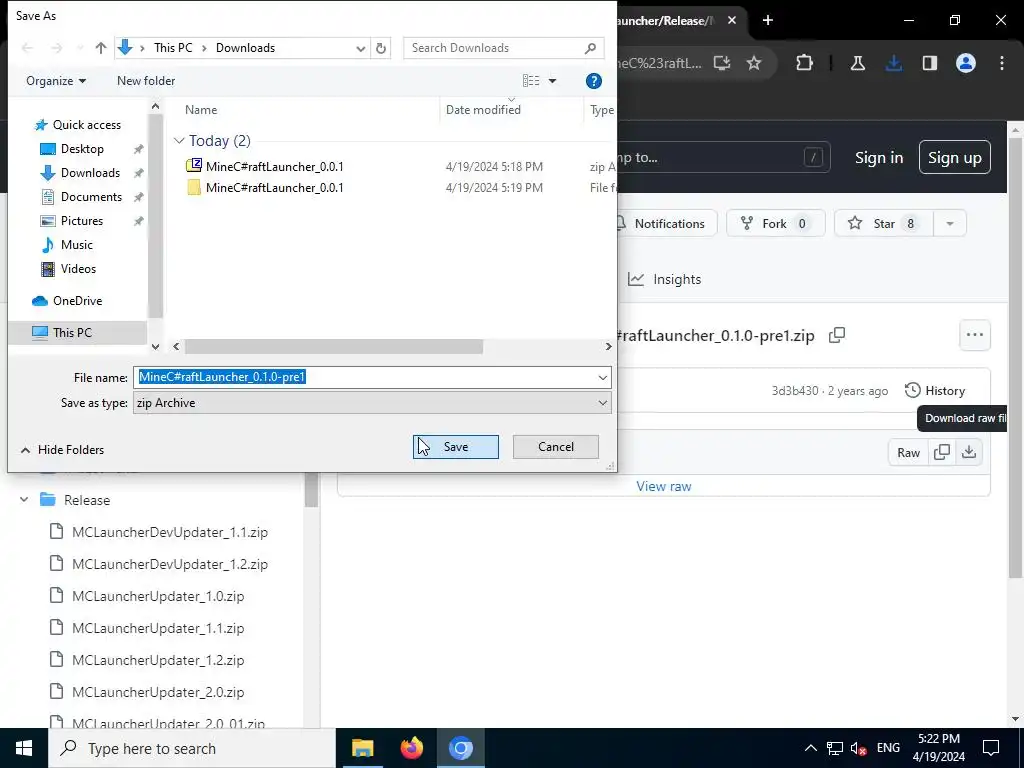Copy raw file icon
This screenshot has height=768, width=1024.
coord(942,453)
